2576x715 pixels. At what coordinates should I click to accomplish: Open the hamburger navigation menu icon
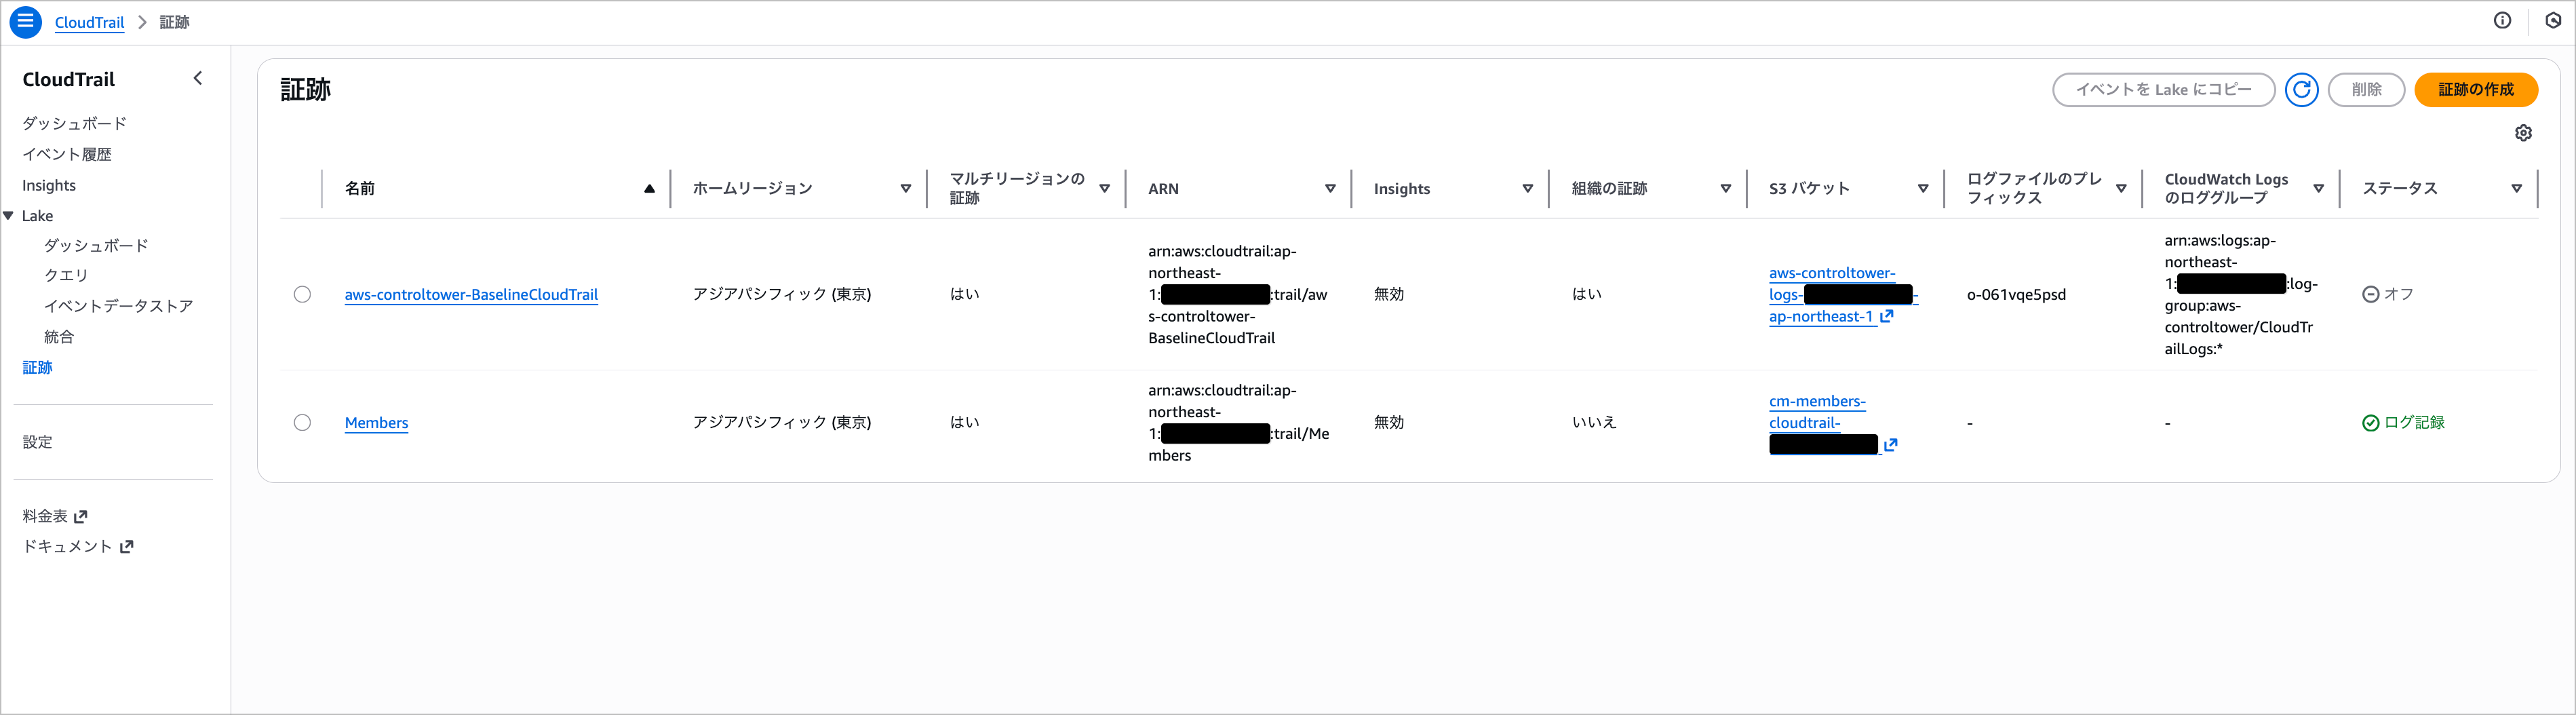tap(25, 21)
